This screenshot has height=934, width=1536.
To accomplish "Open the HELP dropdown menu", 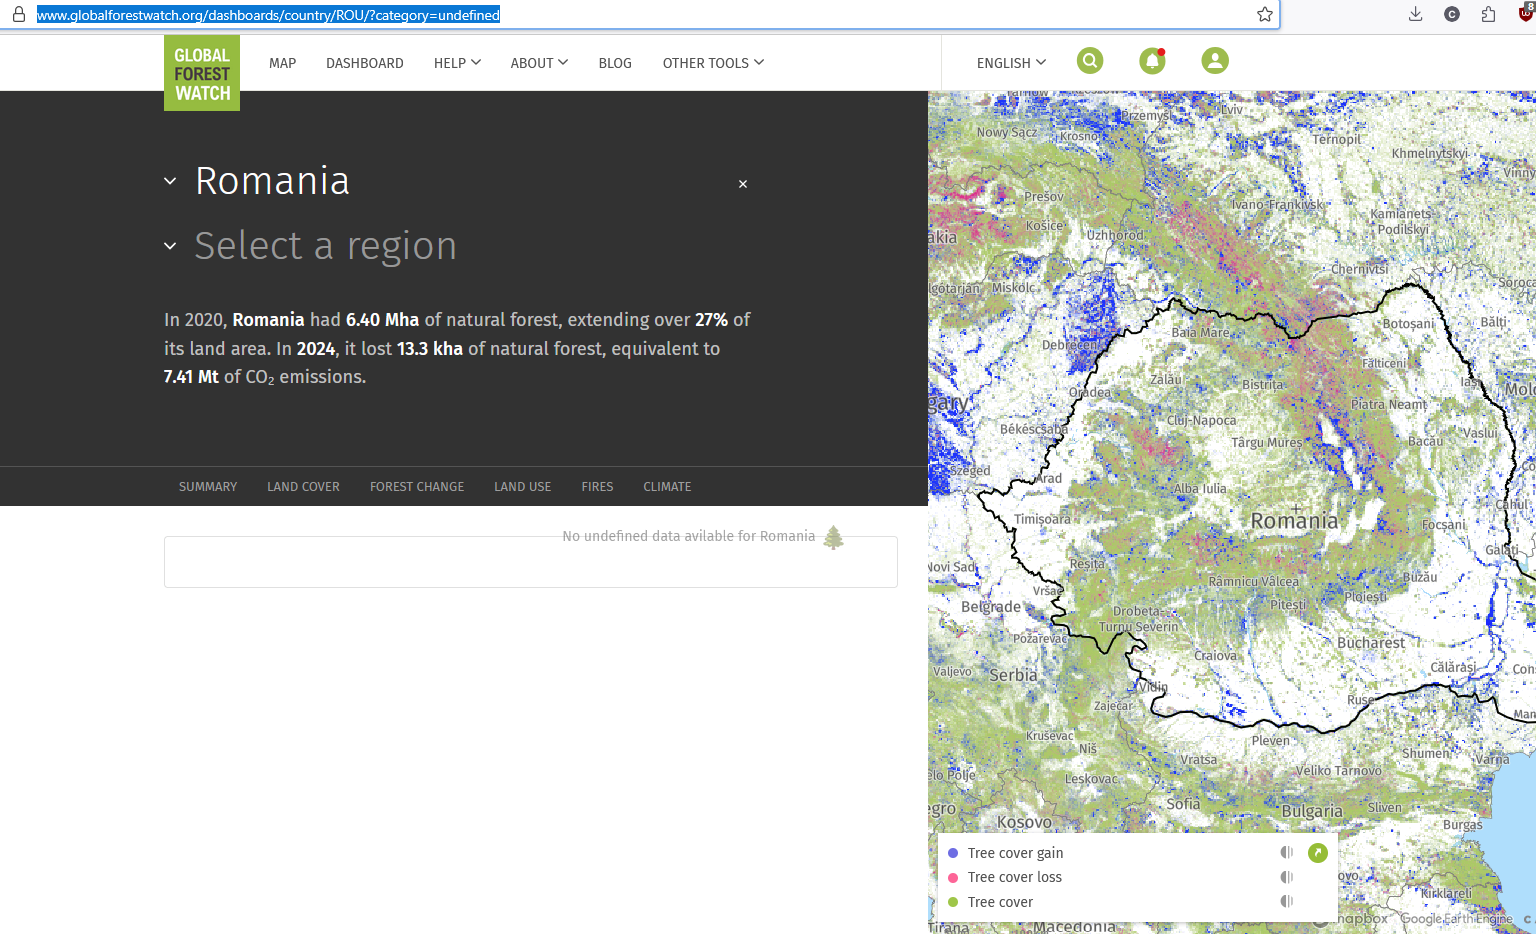I will [457, 63].
